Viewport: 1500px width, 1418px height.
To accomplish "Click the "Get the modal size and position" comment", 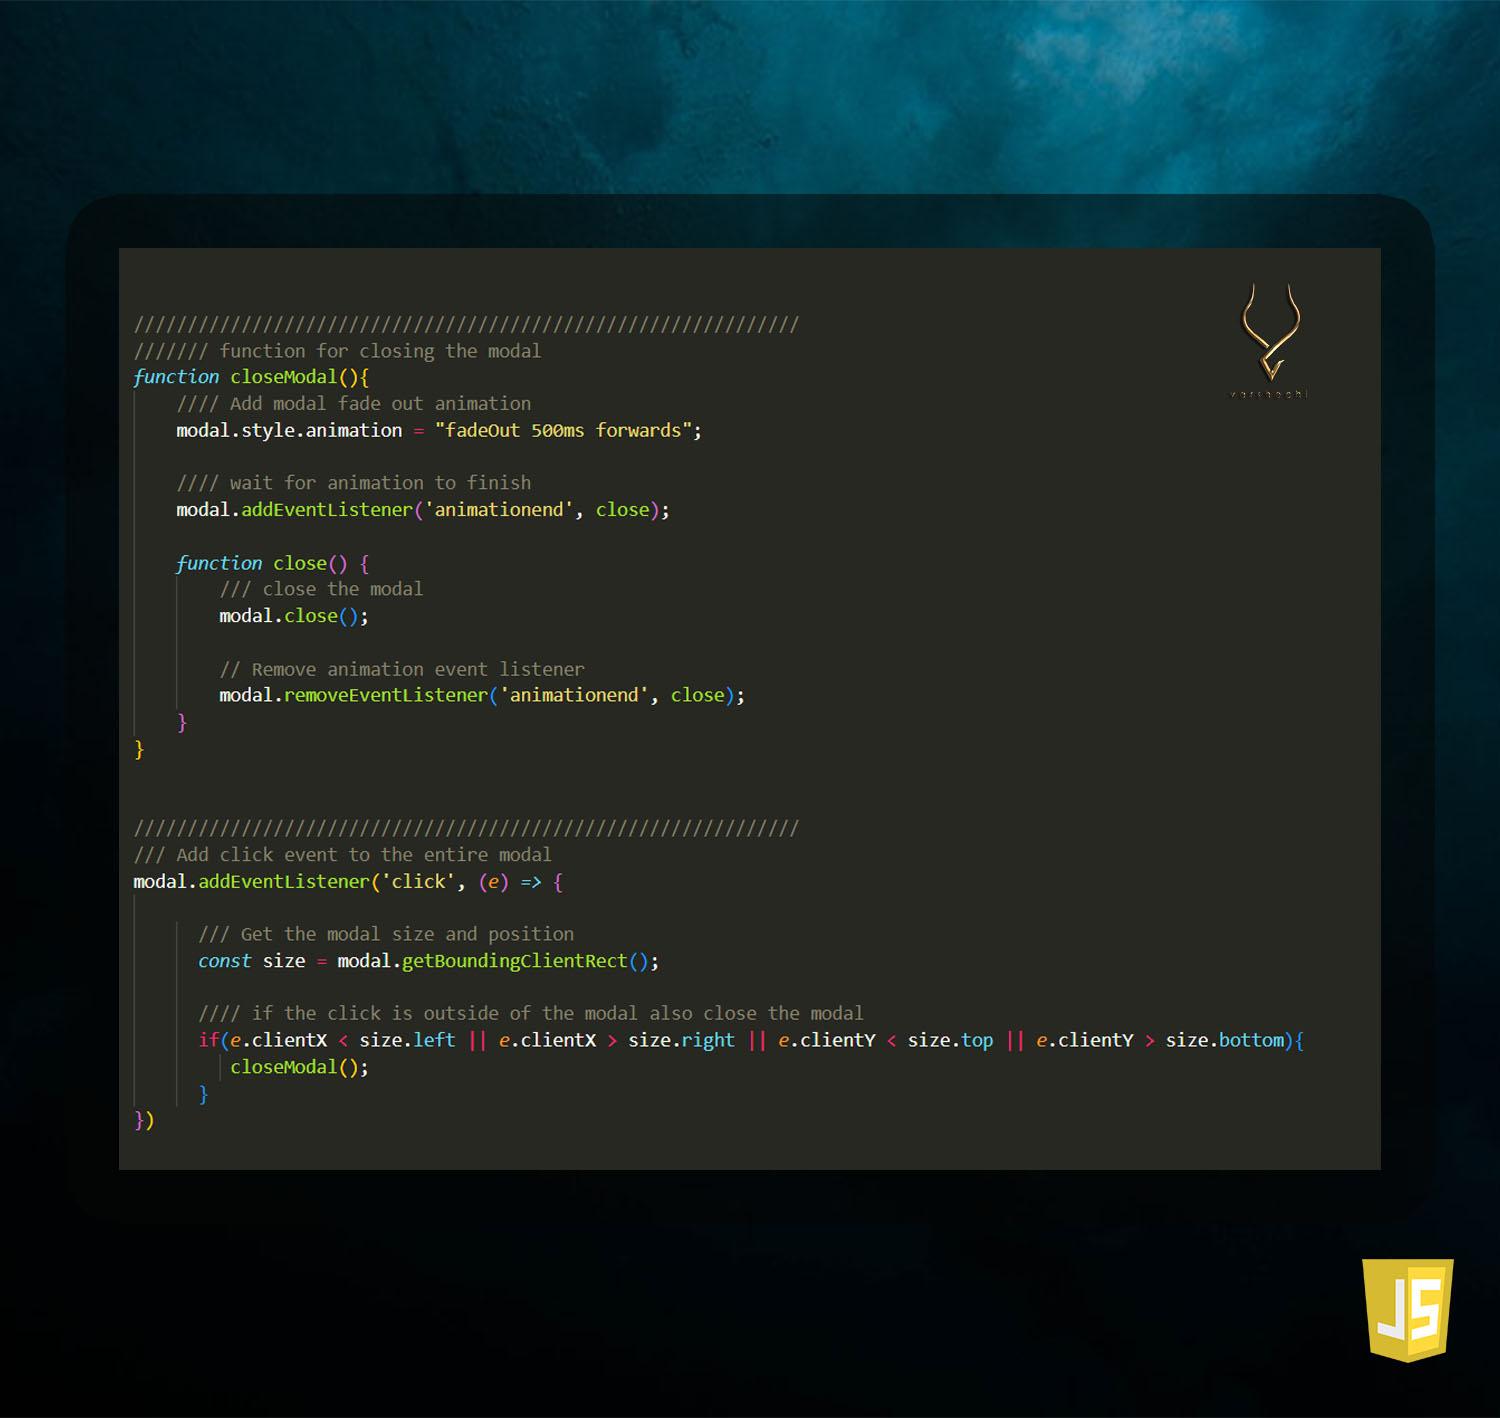I will tap(407, 934).
